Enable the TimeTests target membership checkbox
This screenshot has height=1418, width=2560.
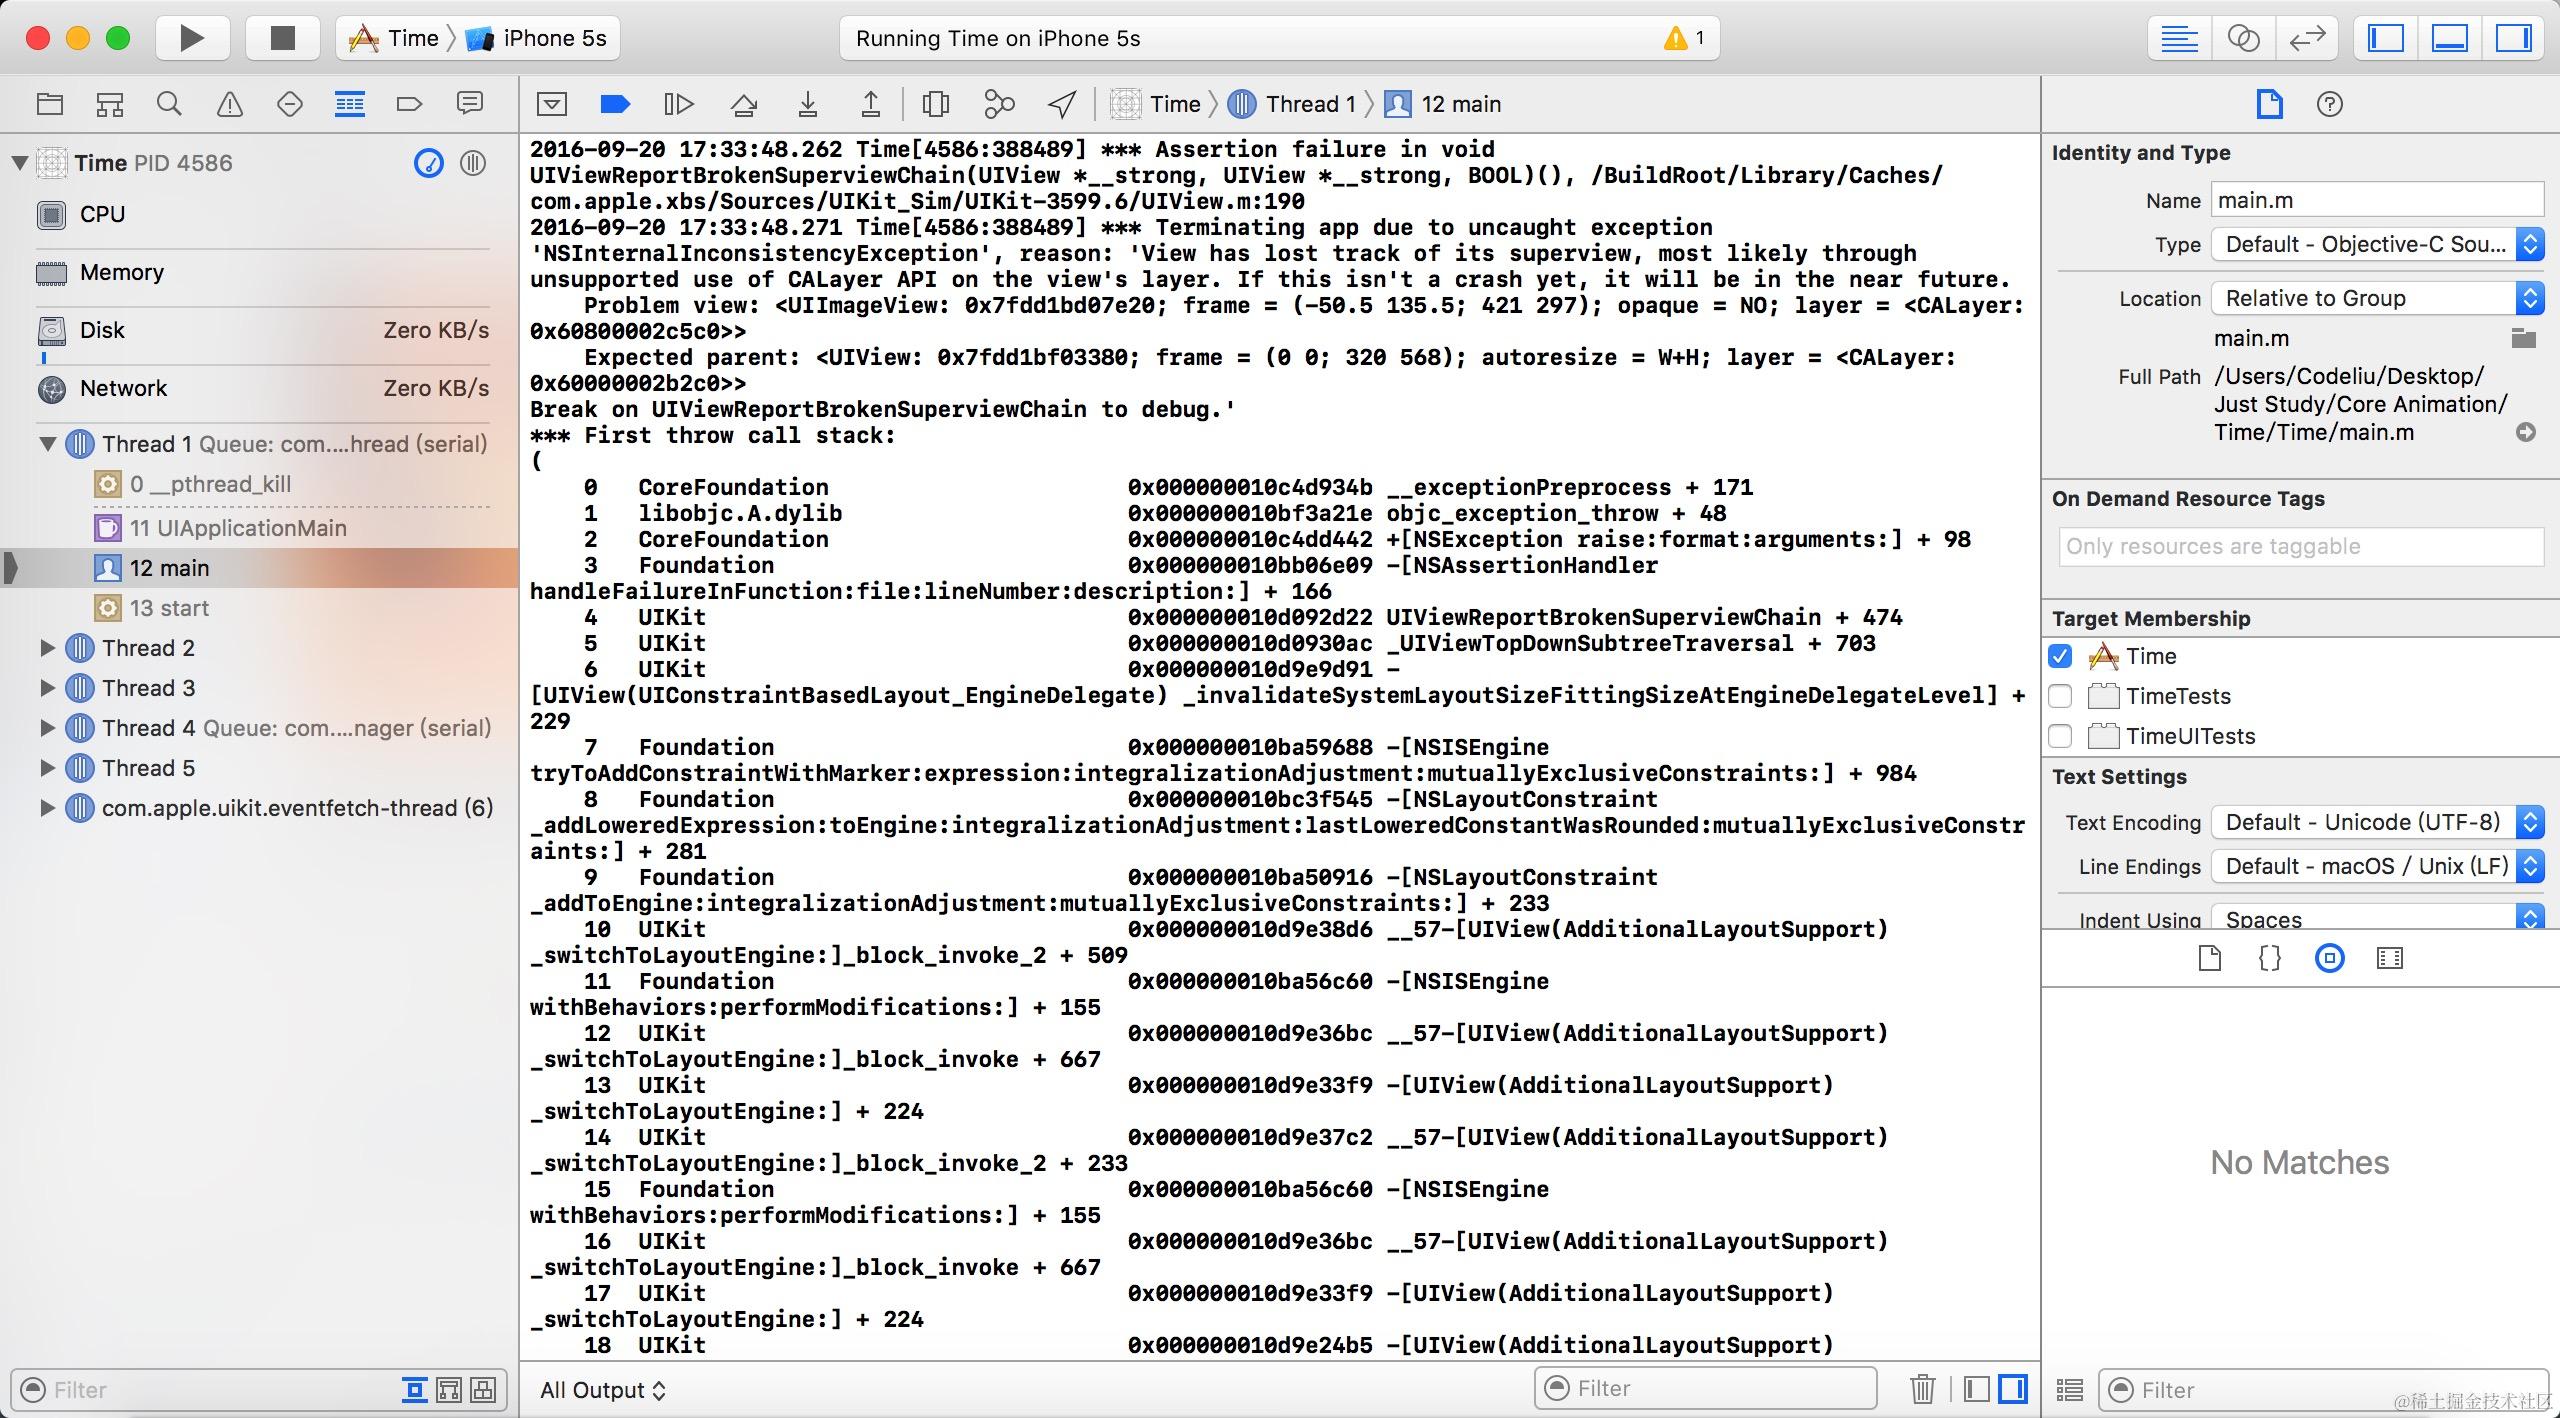coord(2060,696)
